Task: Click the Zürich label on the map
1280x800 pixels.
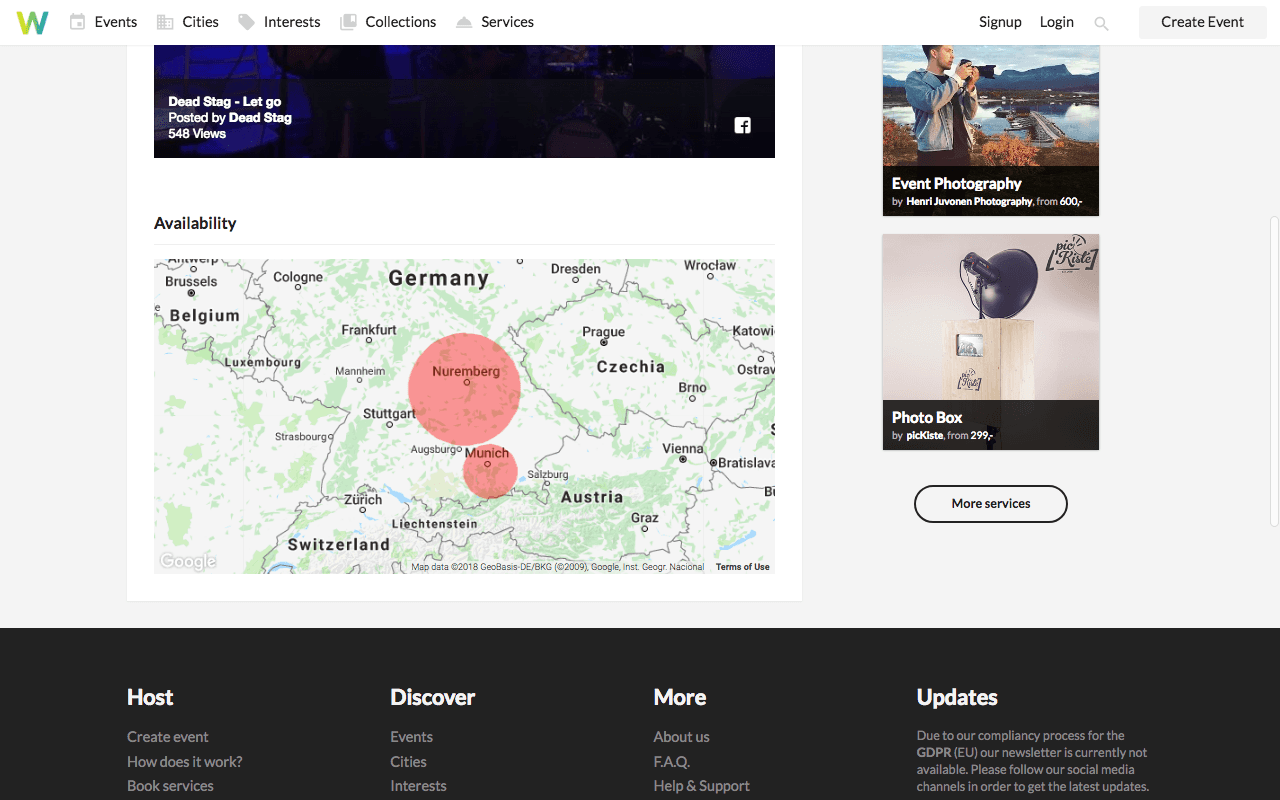Action: (363, 500)
